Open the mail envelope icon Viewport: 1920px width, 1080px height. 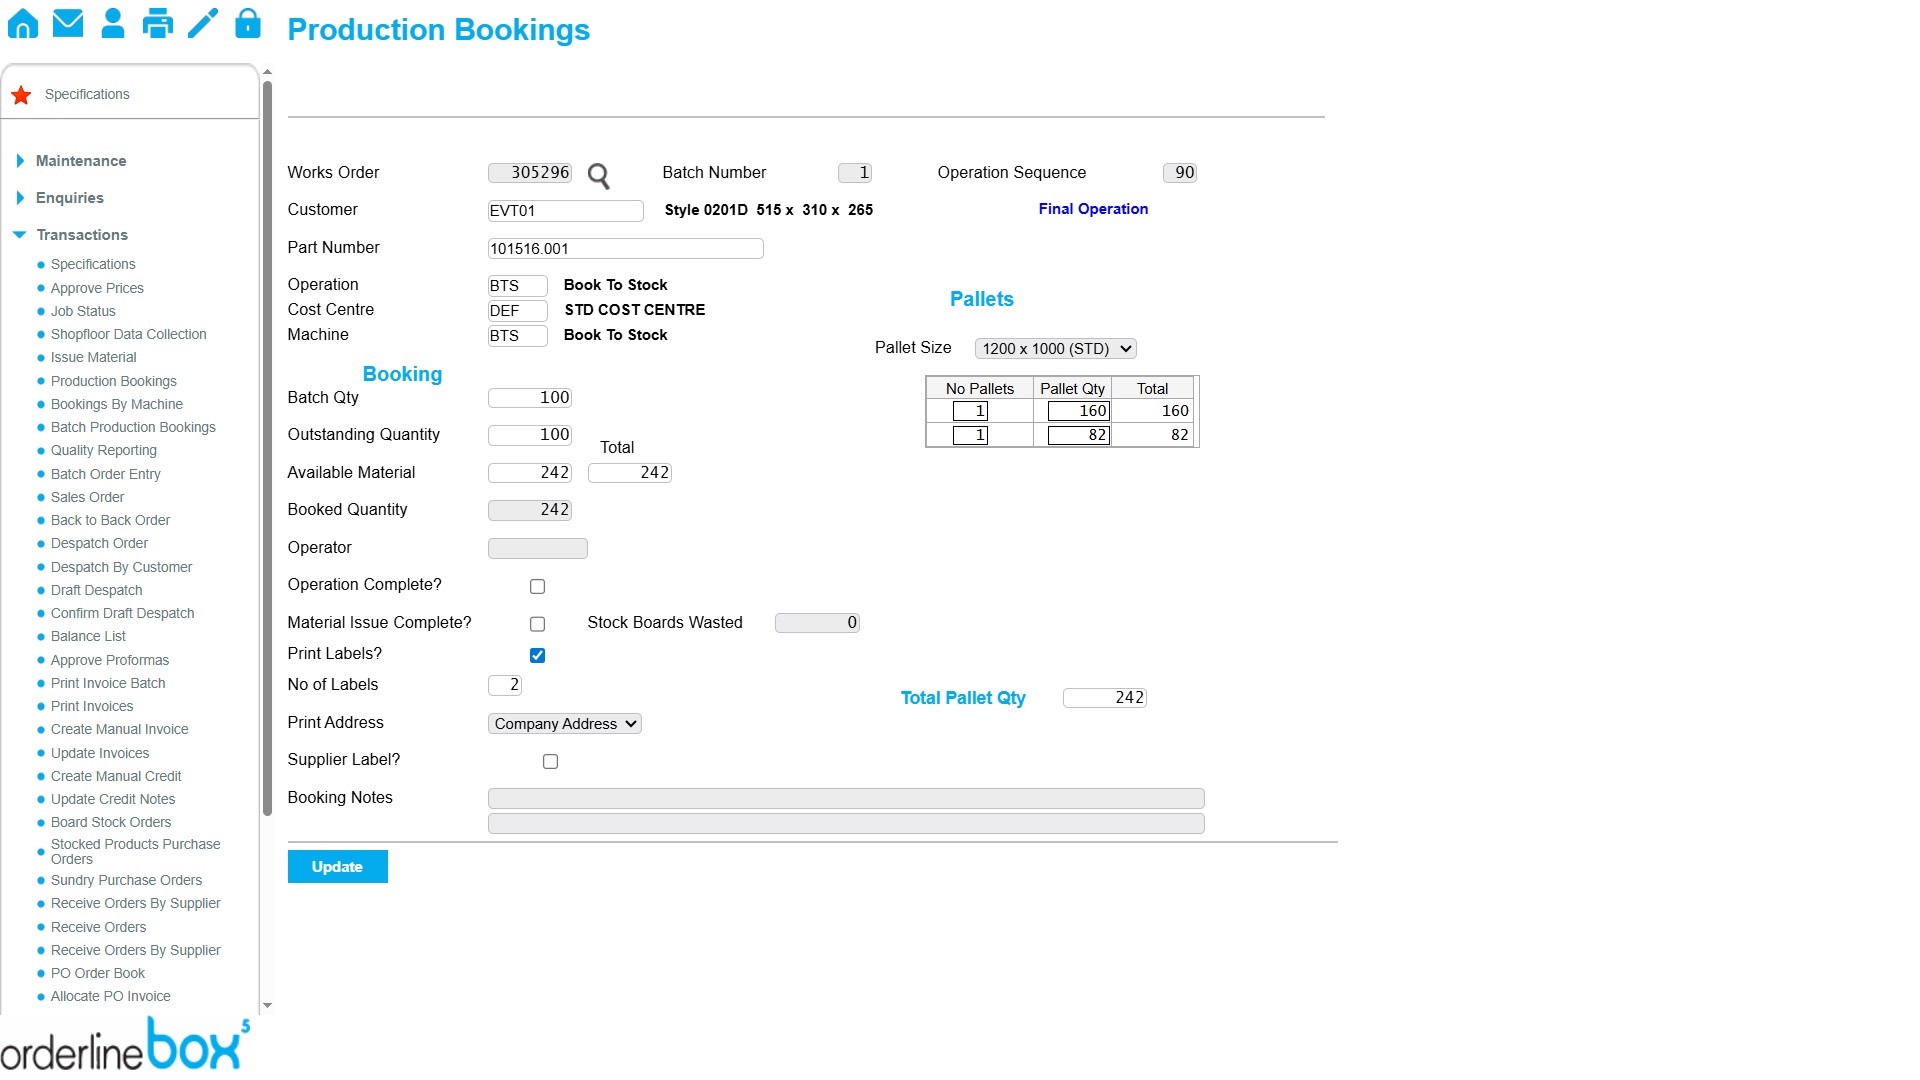[68, 23]
